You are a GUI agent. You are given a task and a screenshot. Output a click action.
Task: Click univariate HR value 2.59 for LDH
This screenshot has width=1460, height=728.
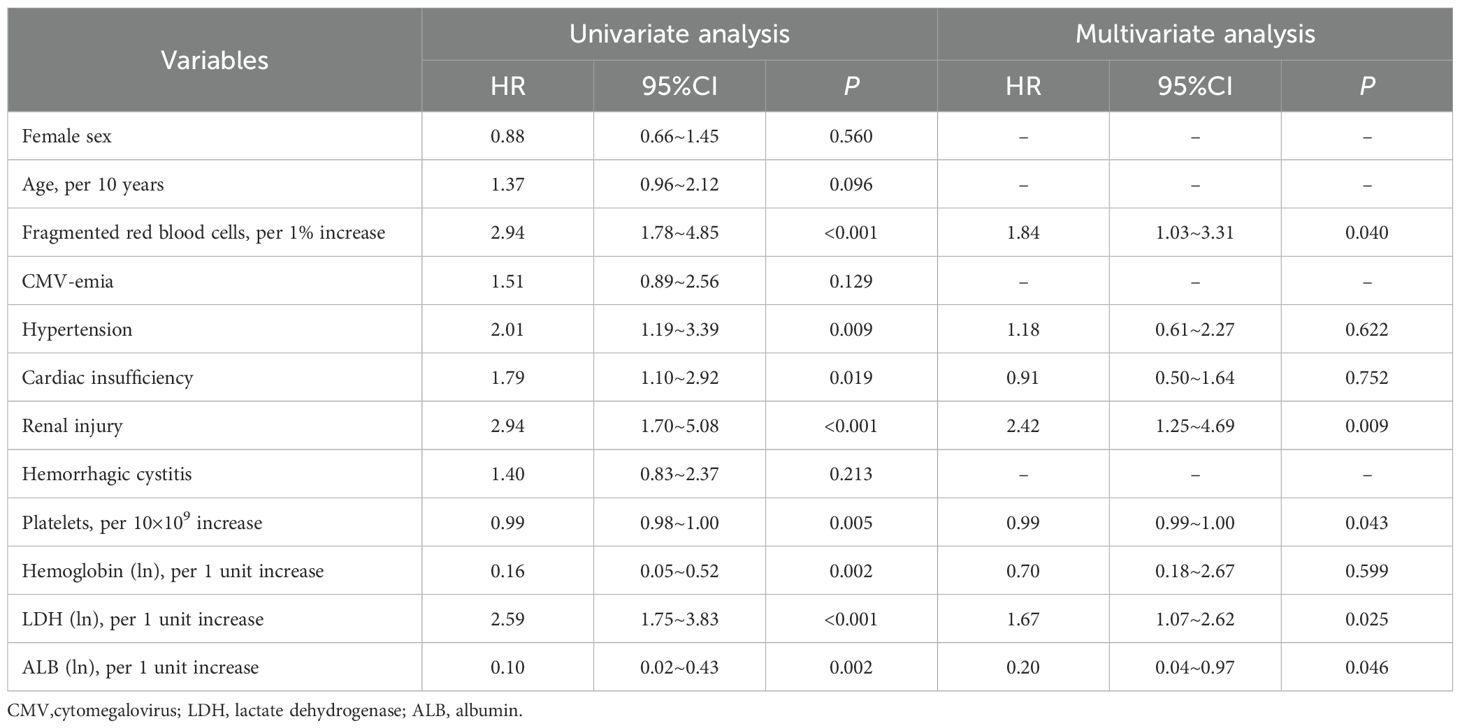click(507, 619)
